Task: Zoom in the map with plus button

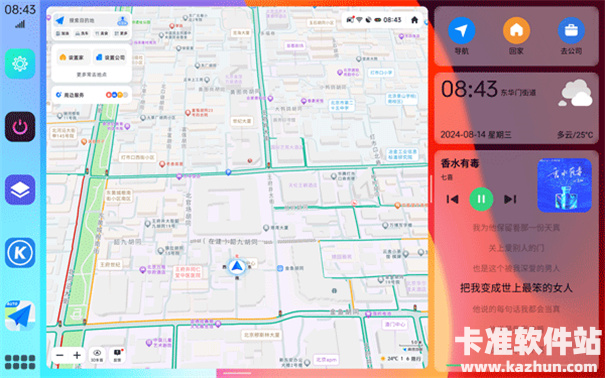Action: pos(77,355)
